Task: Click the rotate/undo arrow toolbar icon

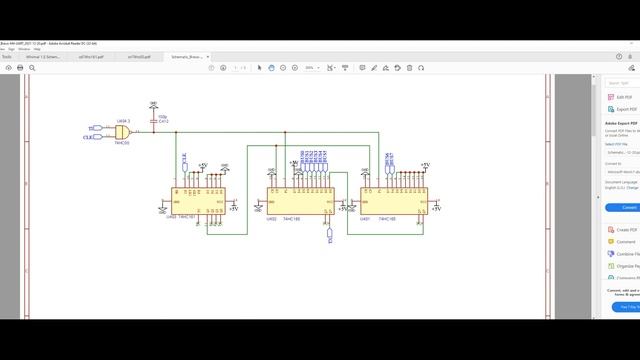Action: point(398,68)
